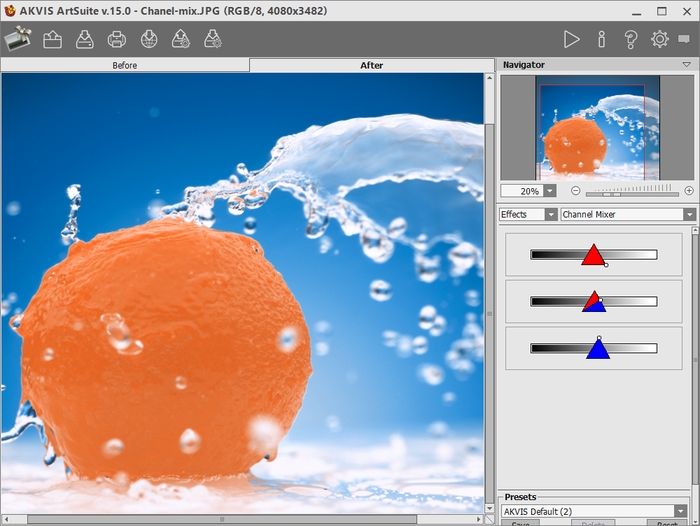Click the horizontal scrollbar left arrow
The width and height of the screenshot is (700, 526).
[6, 519]
